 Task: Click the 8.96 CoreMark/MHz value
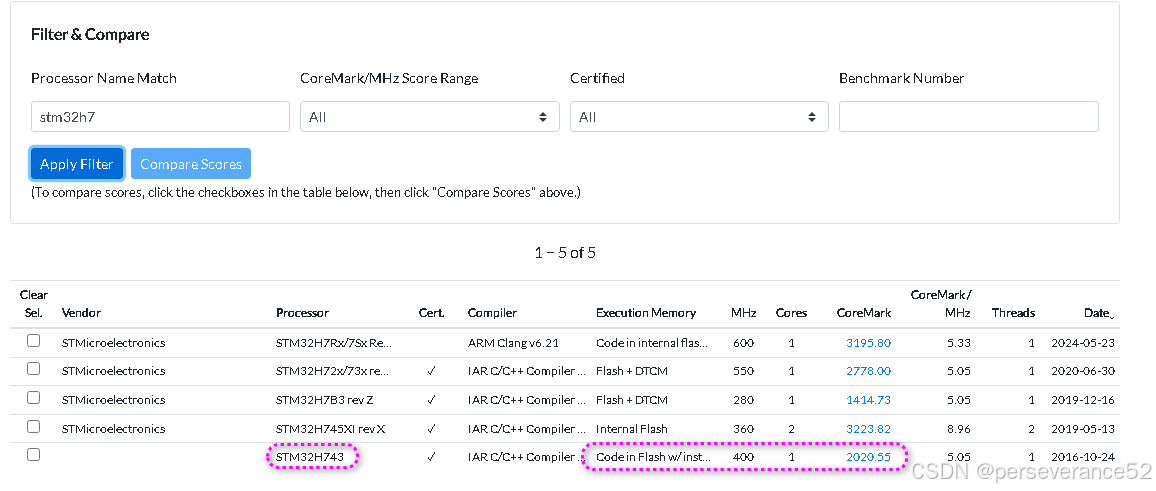click(960, 428)
